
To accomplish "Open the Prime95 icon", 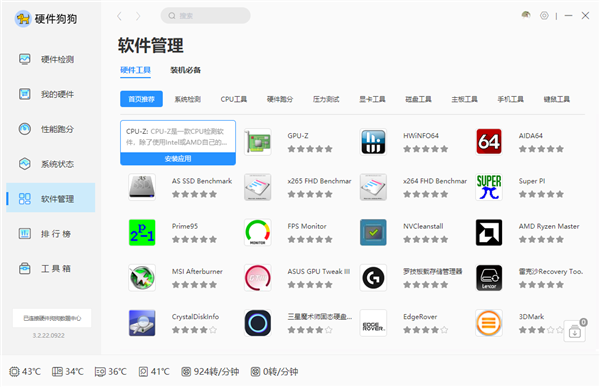I will [x=142, y=232].
